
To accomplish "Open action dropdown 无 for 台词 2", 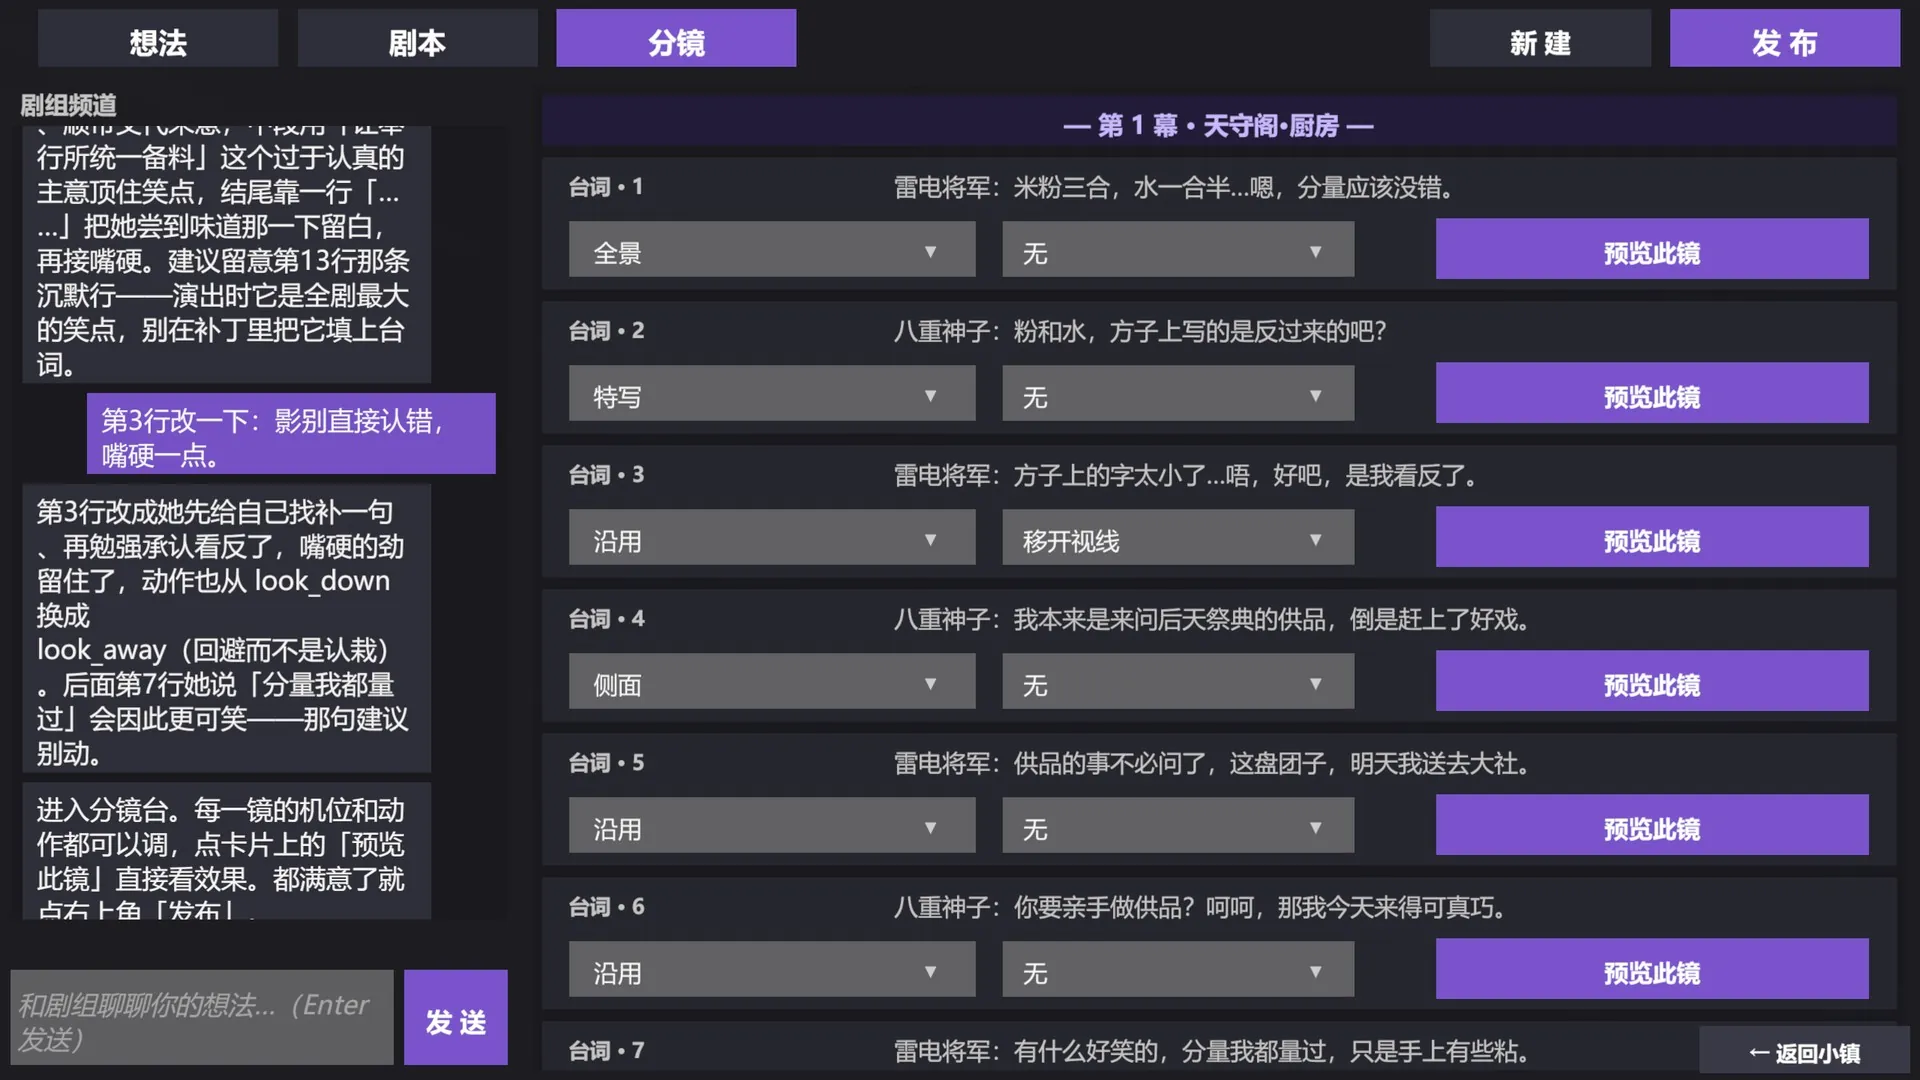I will click(1178, 394).
